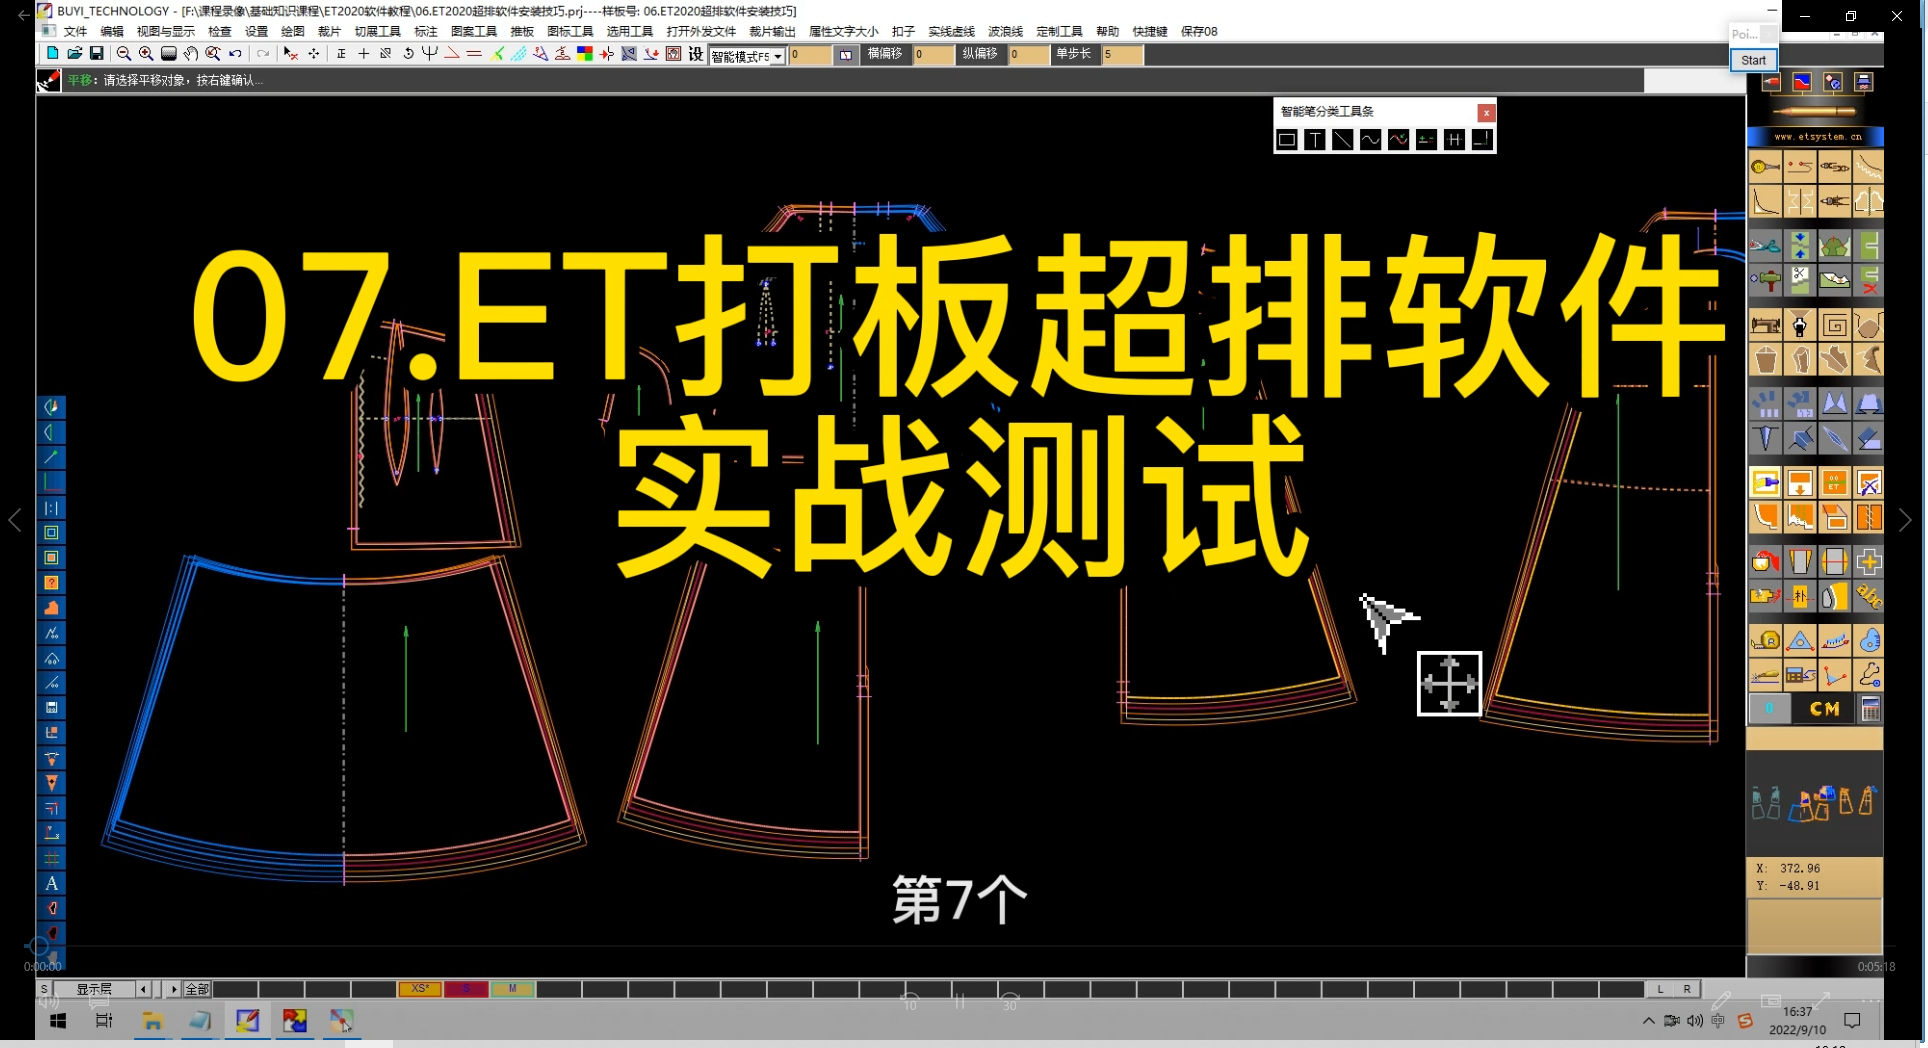
Task: Click the Start button
Action: pyautogui.click(x=1753, y=60)
